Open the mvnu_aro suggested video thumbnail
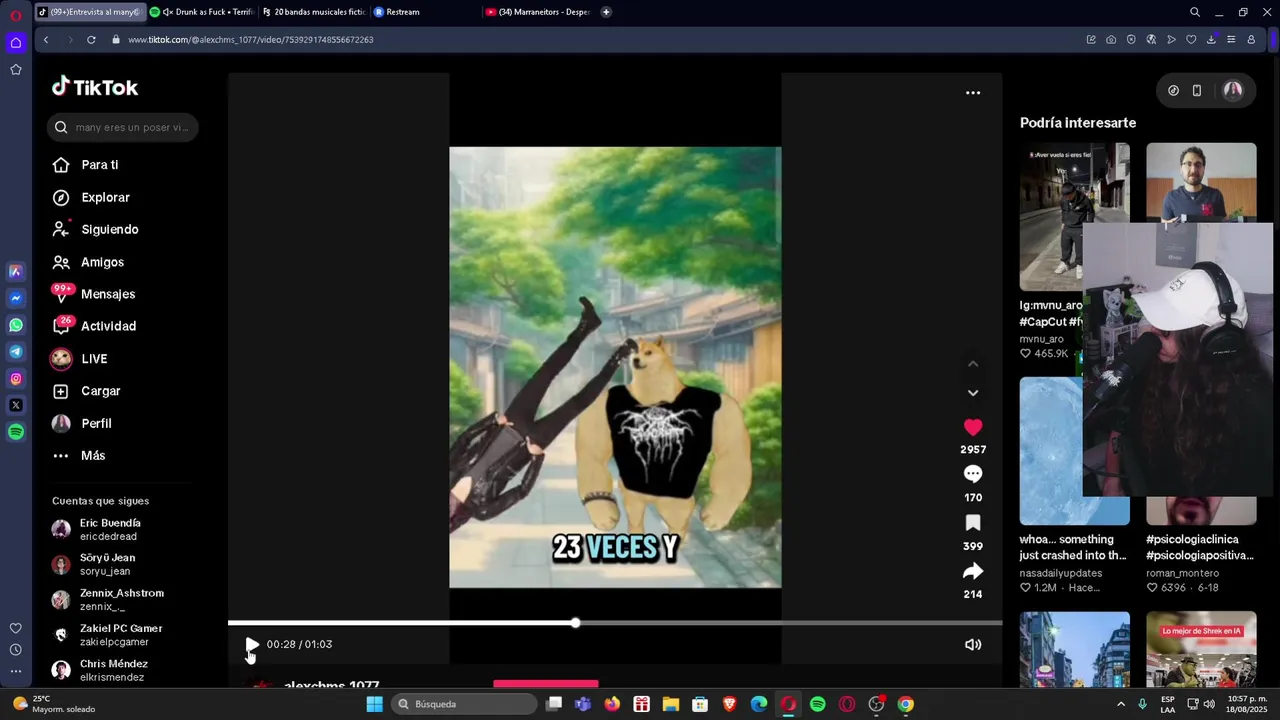 pyautogui.click(x=1074, y=216)
